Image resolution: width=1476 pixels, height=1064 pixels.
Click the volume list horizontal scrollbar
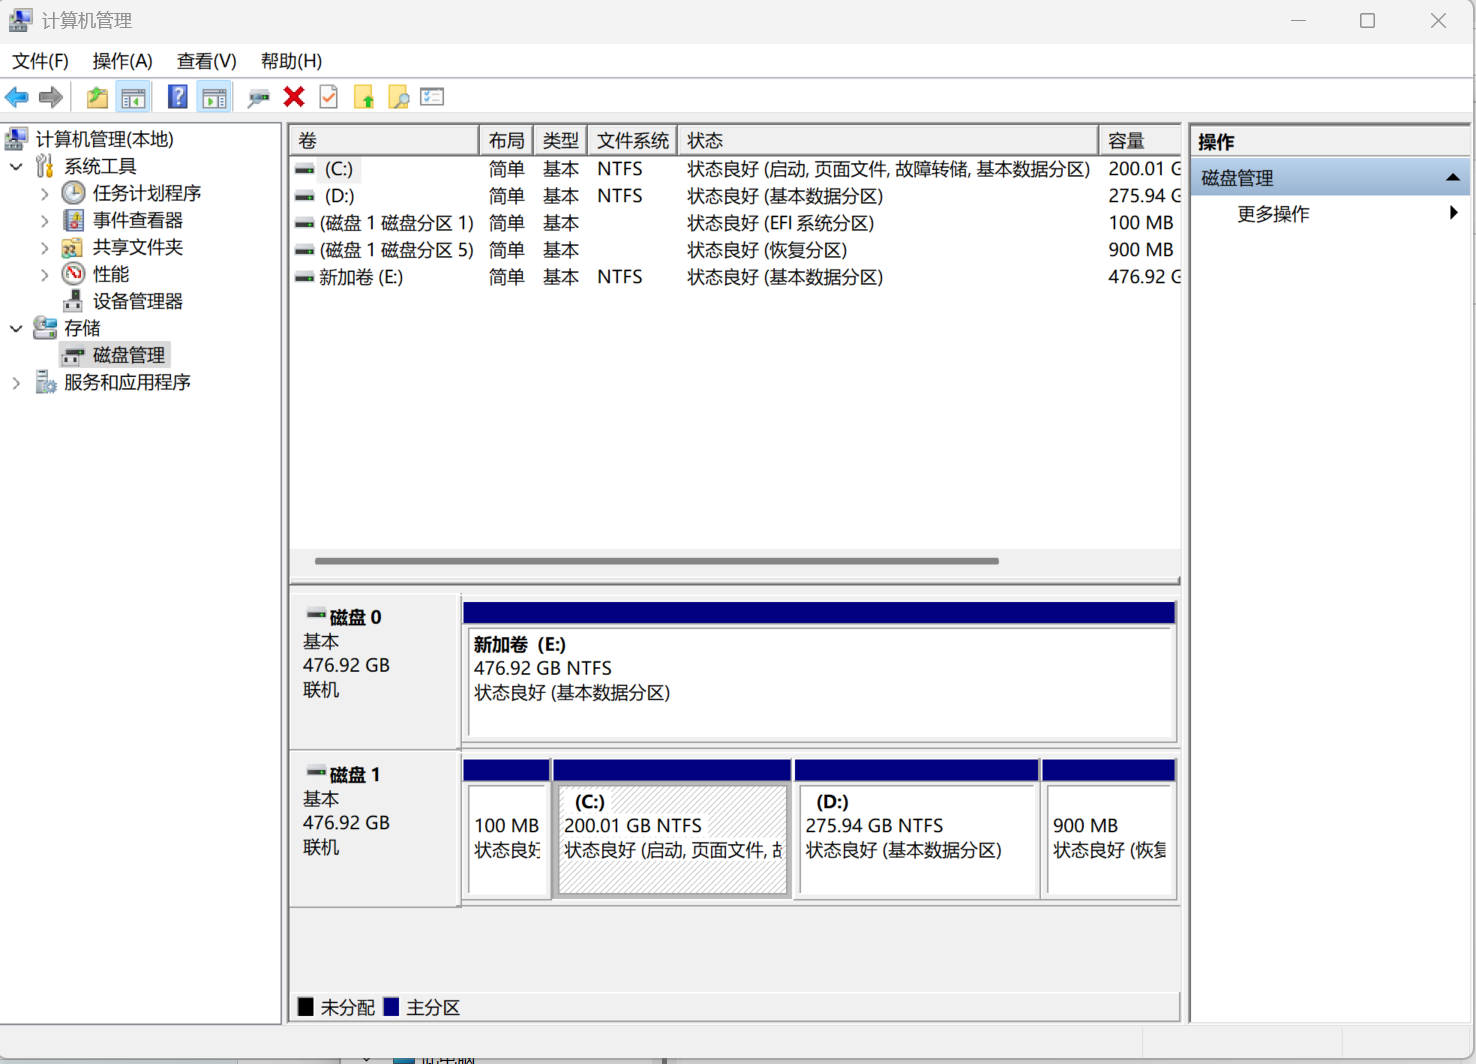point(656,561)
